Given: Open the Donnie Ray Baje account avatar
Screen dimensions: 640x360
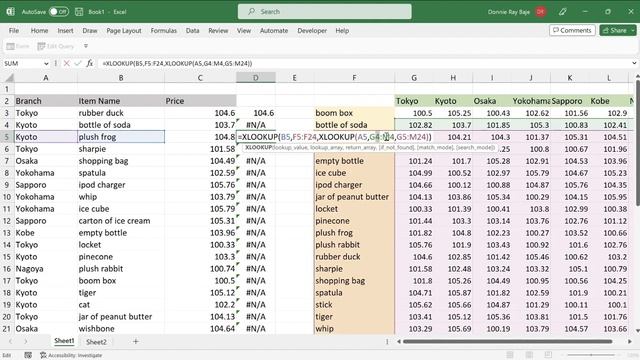Looking at the screenshot, I should [541, 12].
